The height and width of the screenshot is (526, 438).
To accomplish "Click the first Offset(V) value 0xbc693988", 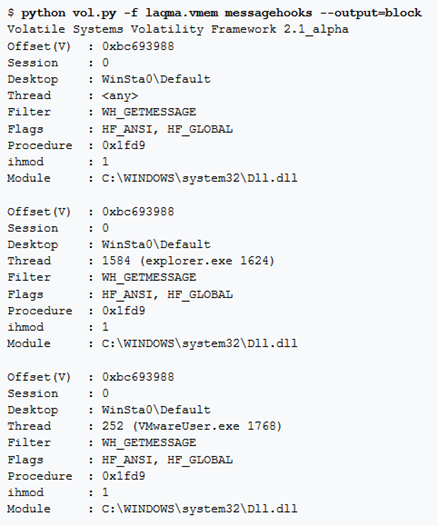I will 138,46.
